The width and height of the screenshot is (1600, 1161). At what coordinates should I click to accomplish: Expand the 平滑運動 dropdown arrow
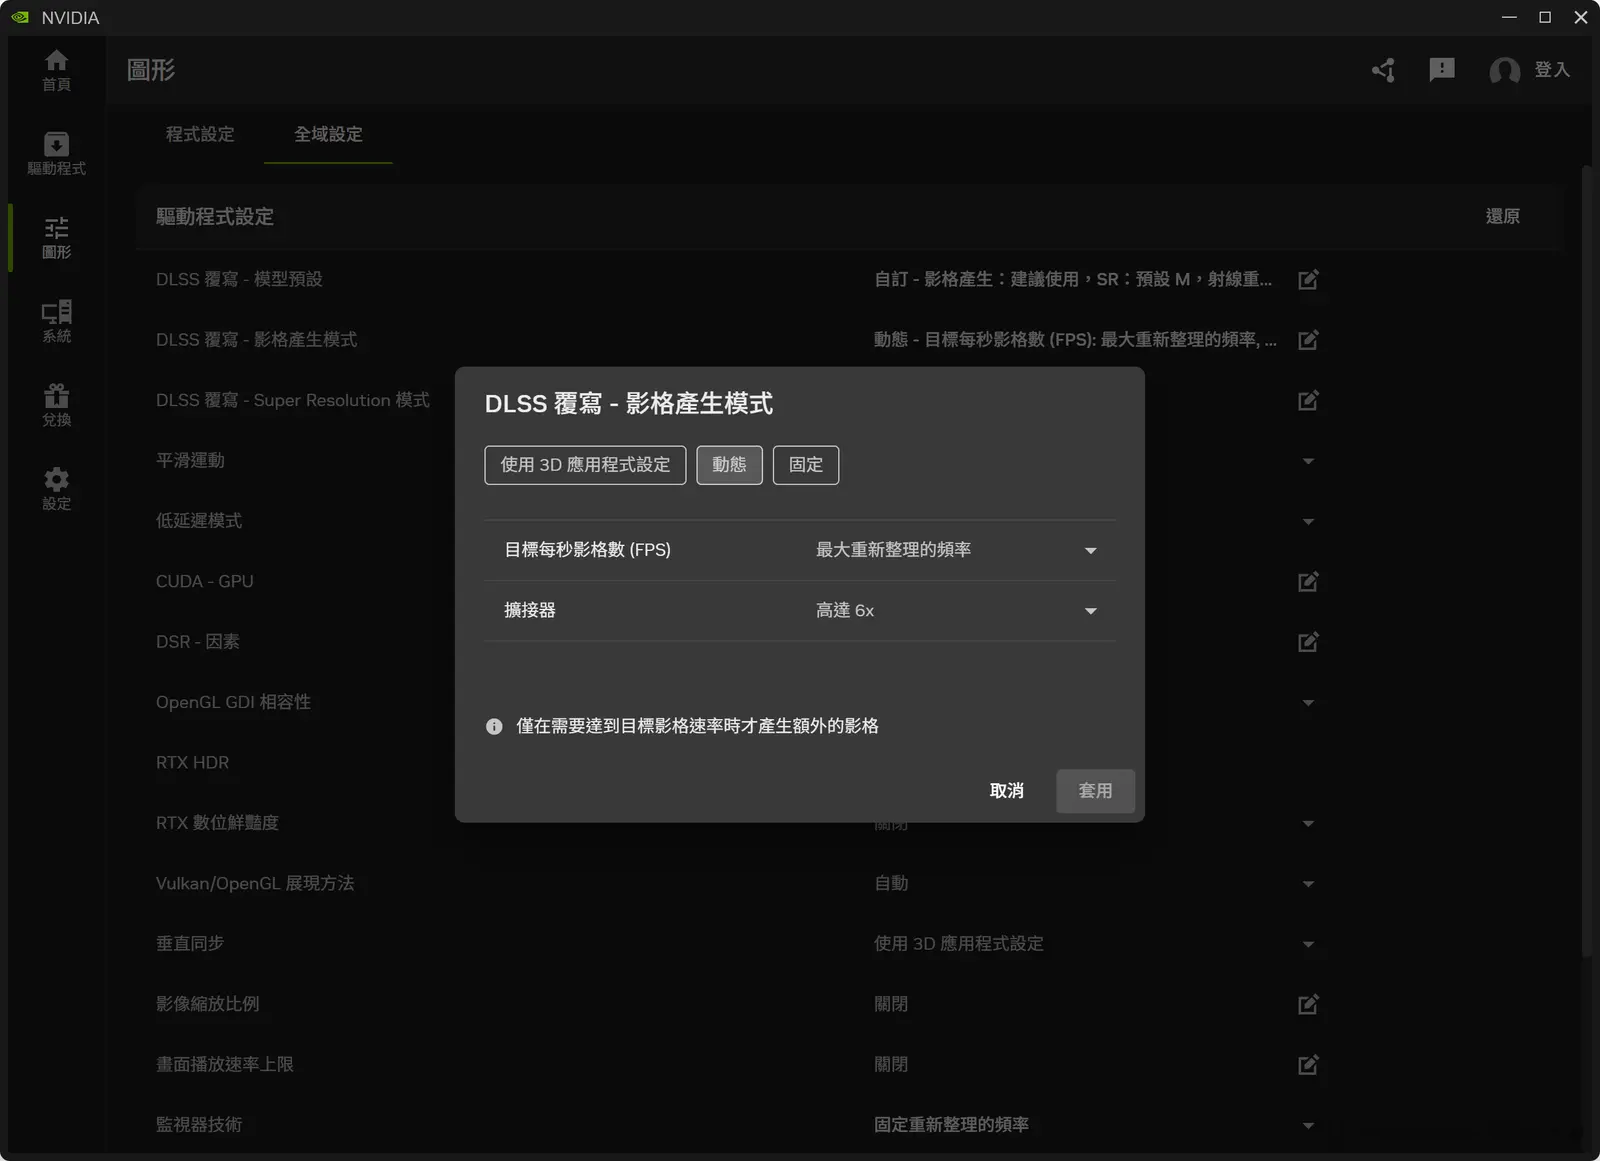[1308, 461]
